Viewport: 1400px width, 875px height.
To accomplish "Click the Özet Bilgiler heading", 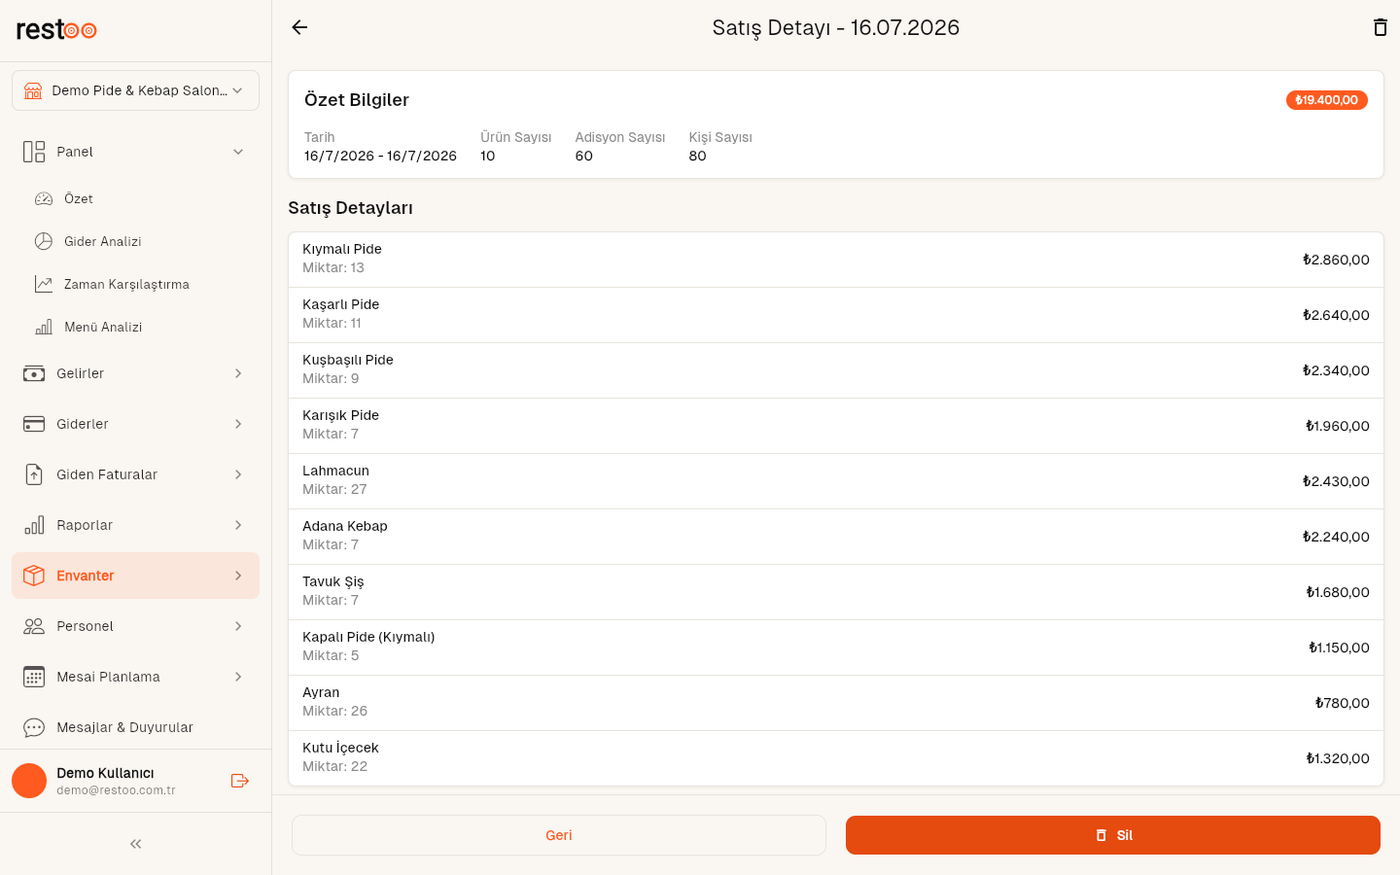I will coord(357,100).
